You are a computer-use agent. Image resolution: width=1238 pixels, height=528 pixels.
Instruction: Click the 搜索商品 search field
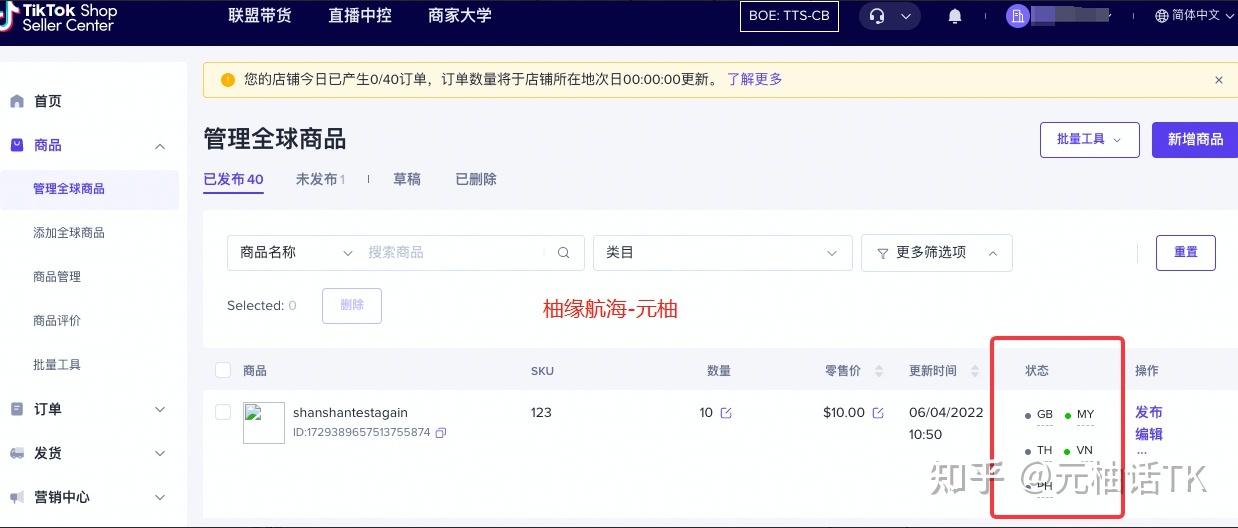tap(455, 253)
